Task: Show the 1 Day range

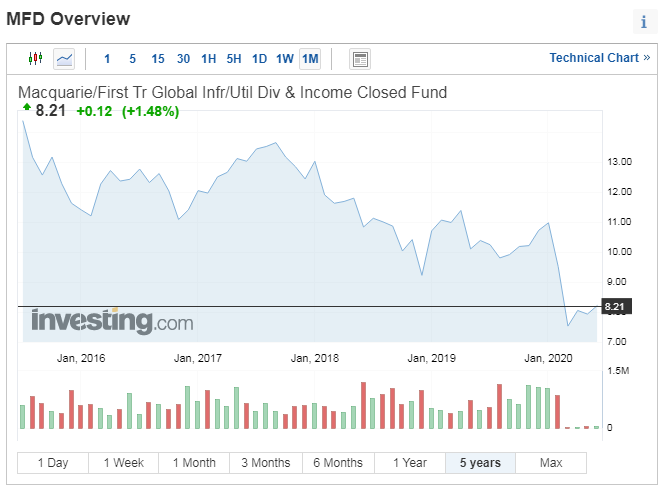Action: tap(53, 463)
